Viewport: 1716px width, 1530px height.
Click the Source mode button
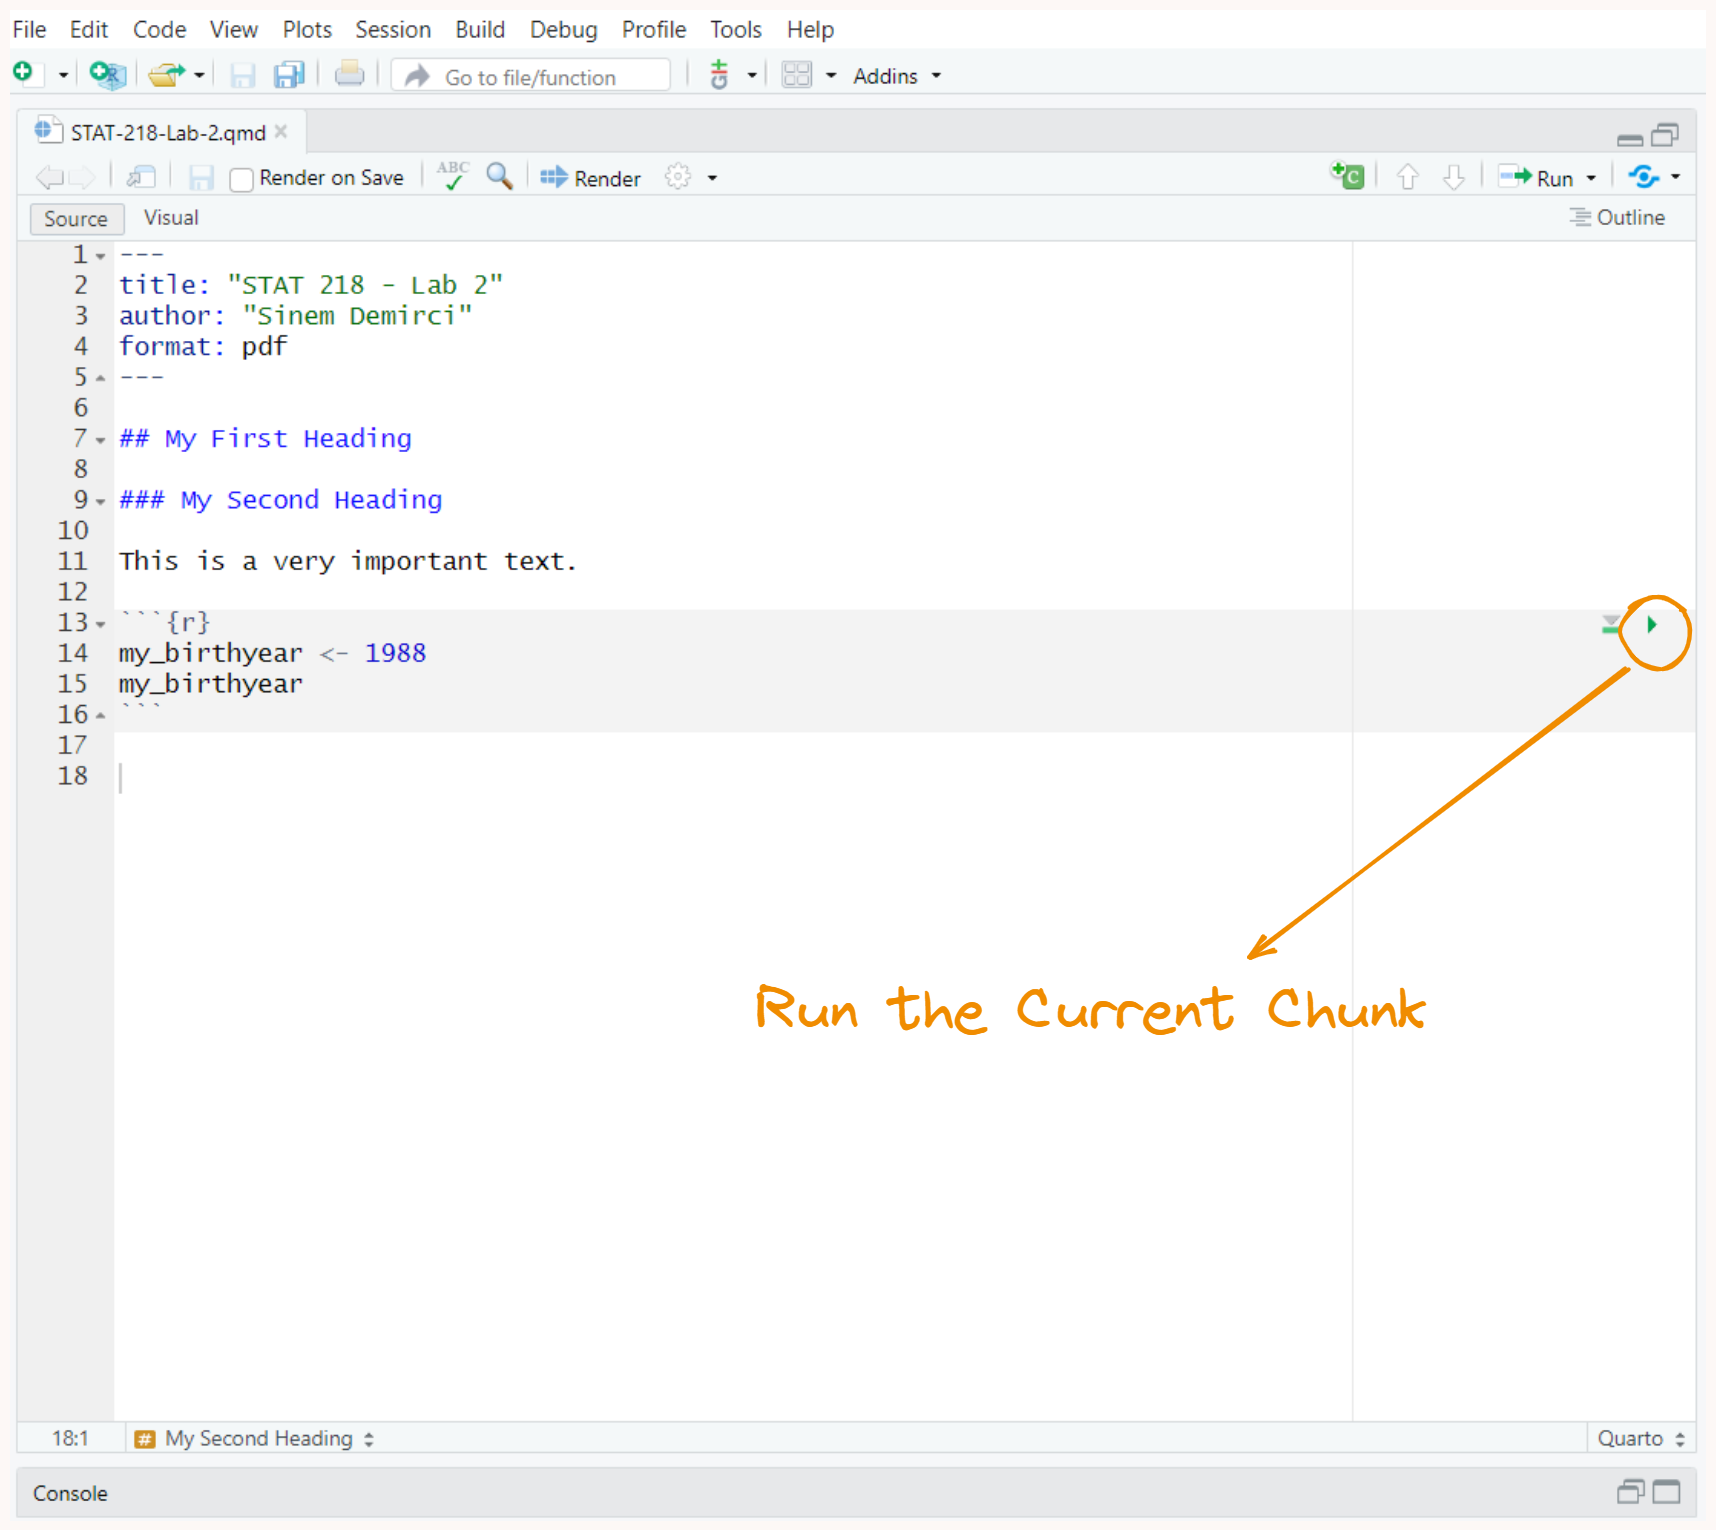(76, 219)
